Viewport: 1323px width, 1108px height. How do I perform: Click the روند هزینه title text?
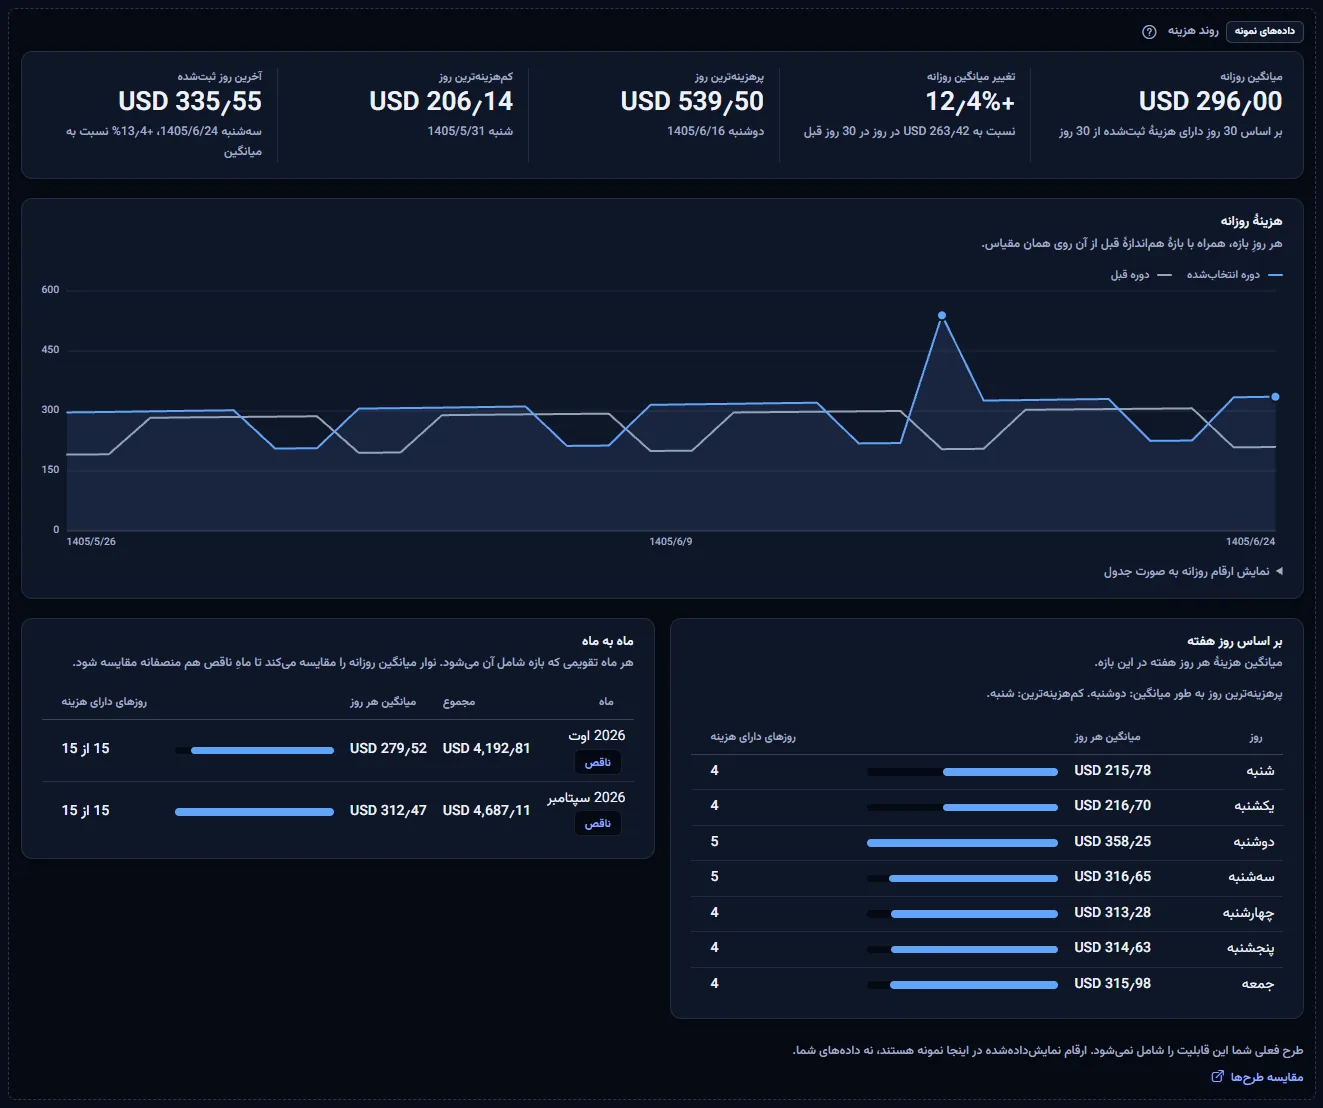(1193, 31)
